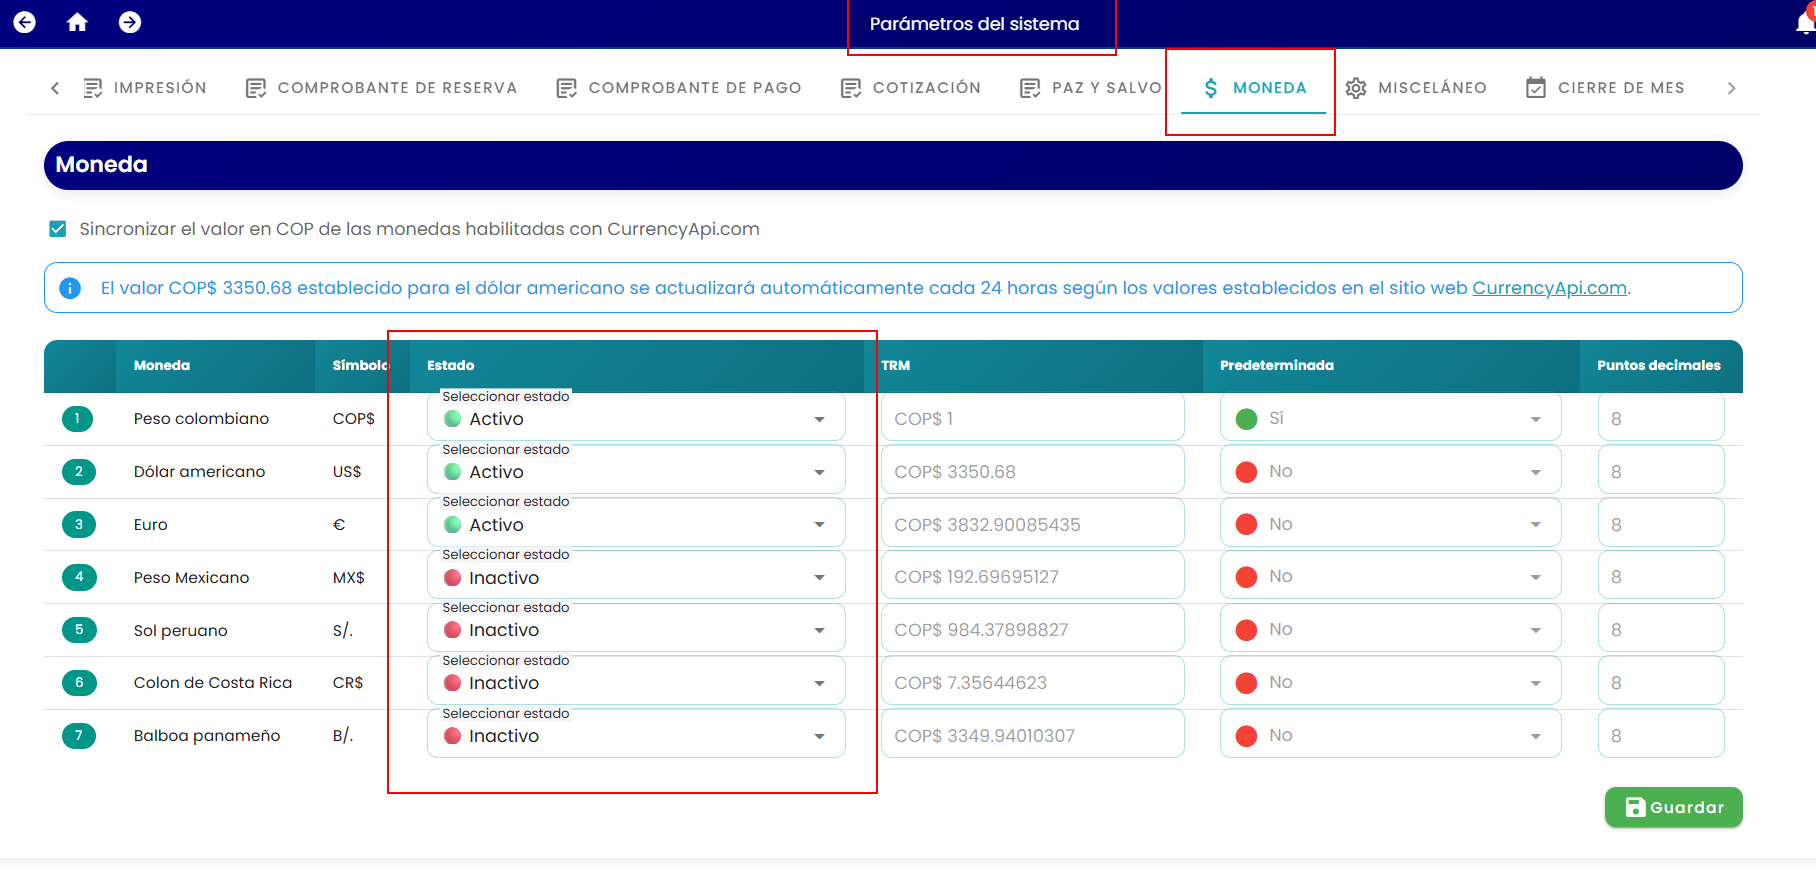Click the Guardar button

pyautogui.click(x=1673, y=807)
